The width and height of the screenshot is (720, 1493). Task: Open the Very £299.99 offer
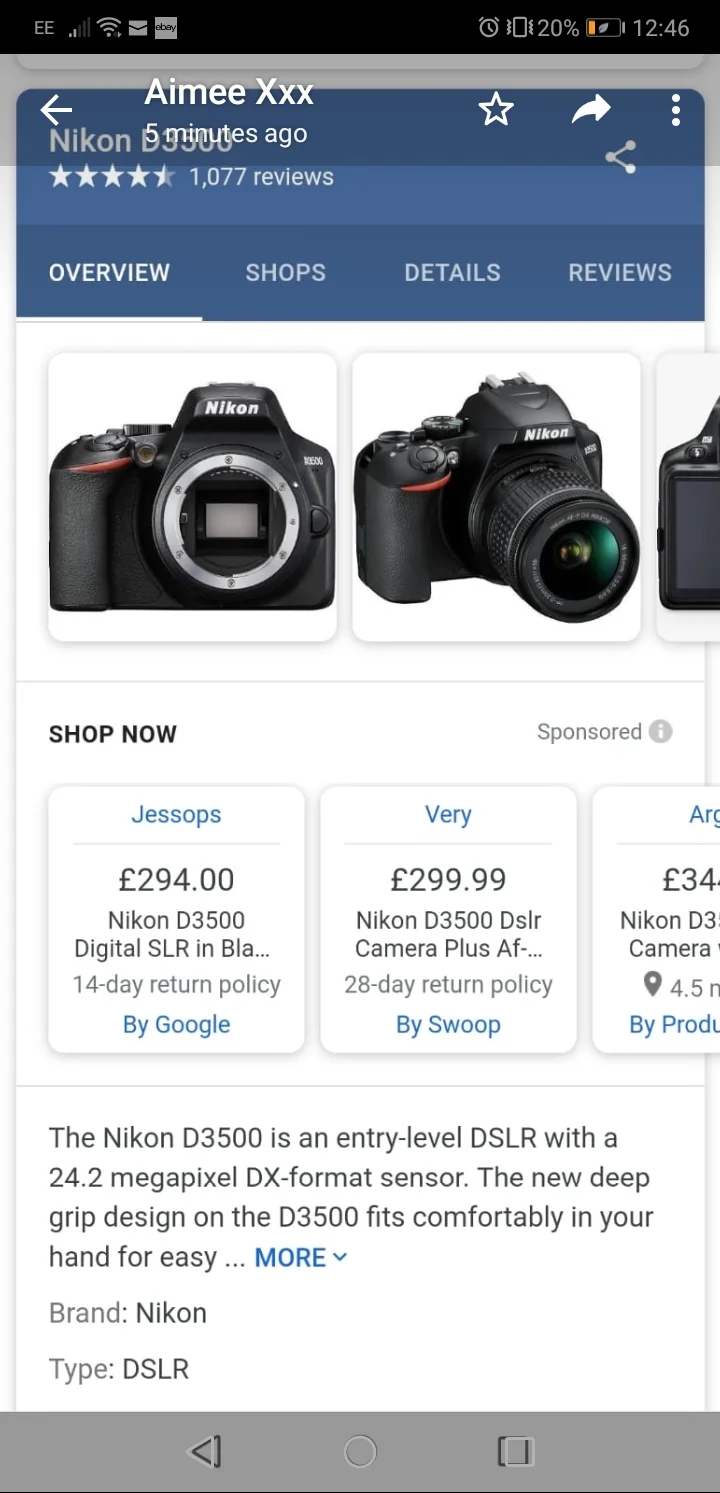[x=448, y=919]
